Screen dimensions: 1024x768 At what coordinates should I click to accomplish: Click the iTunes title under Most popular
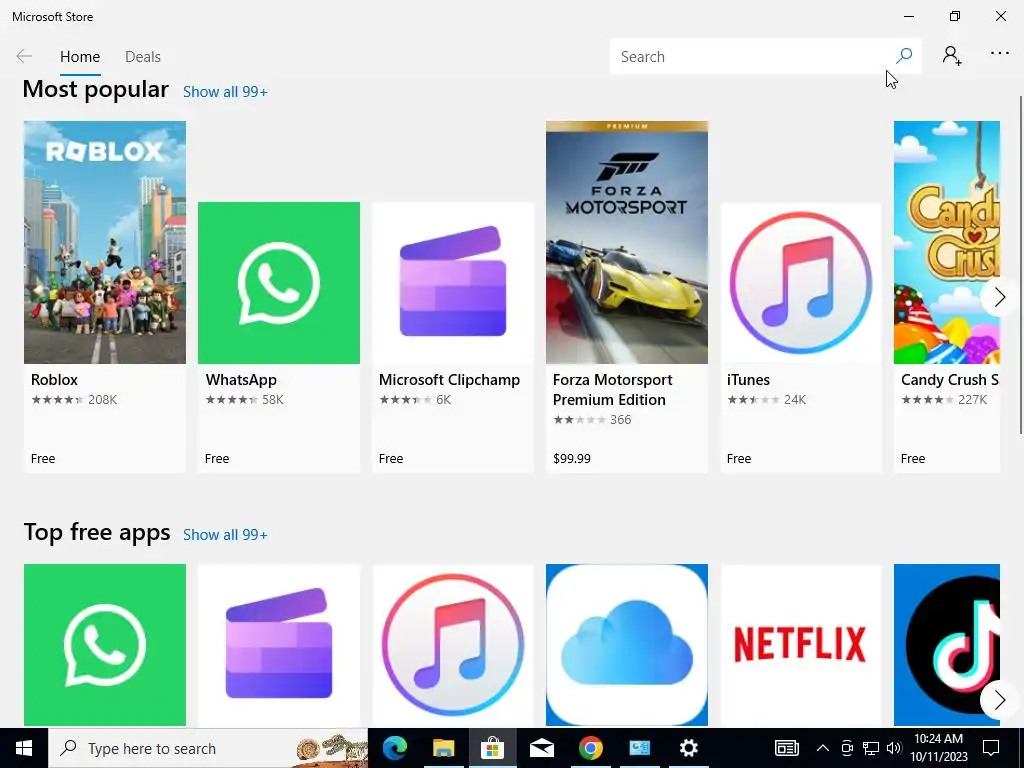(x=748, y=379)
